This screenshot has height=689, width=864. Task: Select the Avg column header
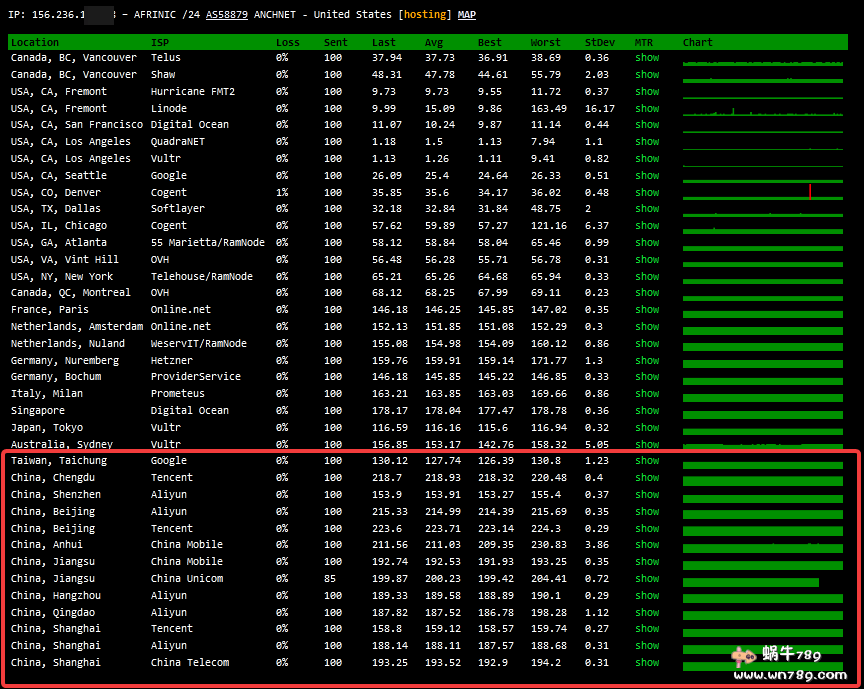coord(434,42)
